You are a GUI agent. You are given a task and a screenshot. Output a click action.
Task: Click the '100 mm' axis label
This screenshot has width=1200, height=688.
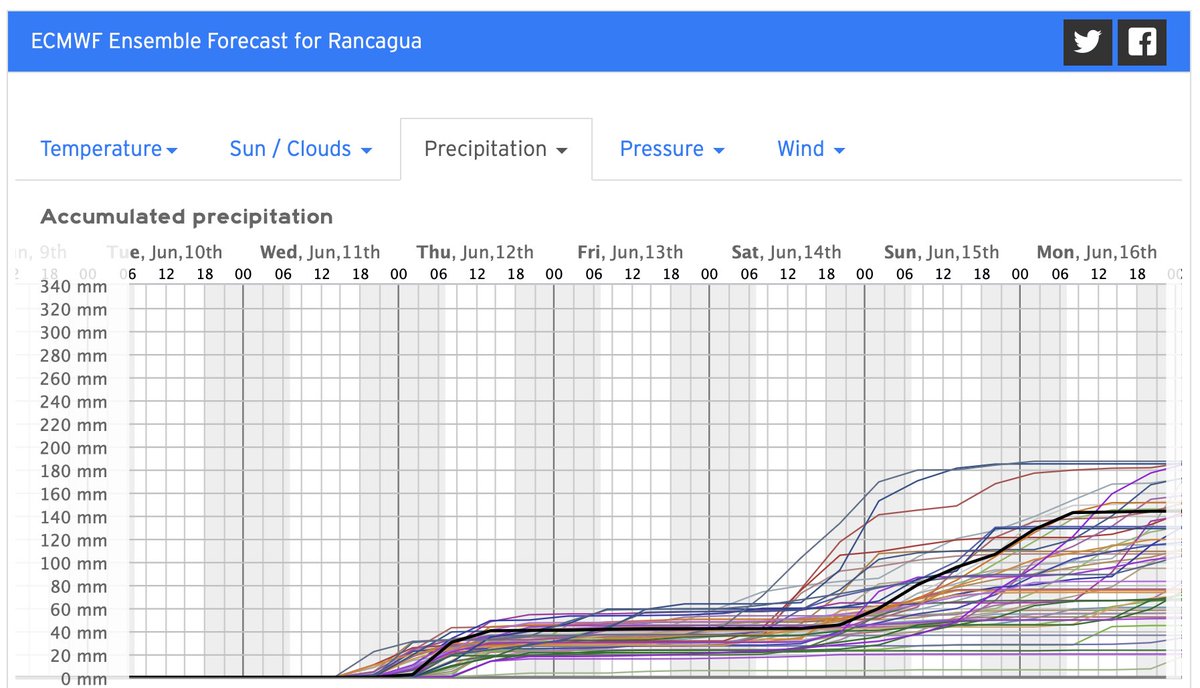tap(73, 563)
